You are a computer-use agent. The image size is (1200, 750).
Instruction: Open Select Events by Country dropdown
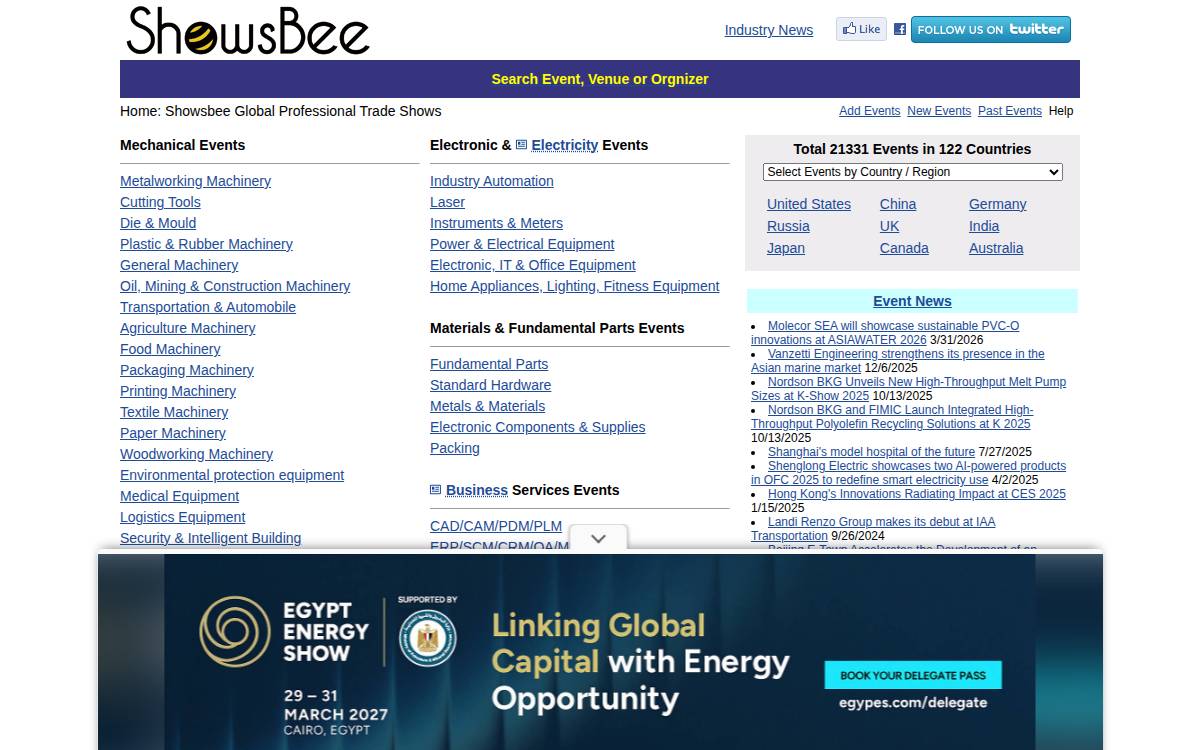(x=912, y=172)
